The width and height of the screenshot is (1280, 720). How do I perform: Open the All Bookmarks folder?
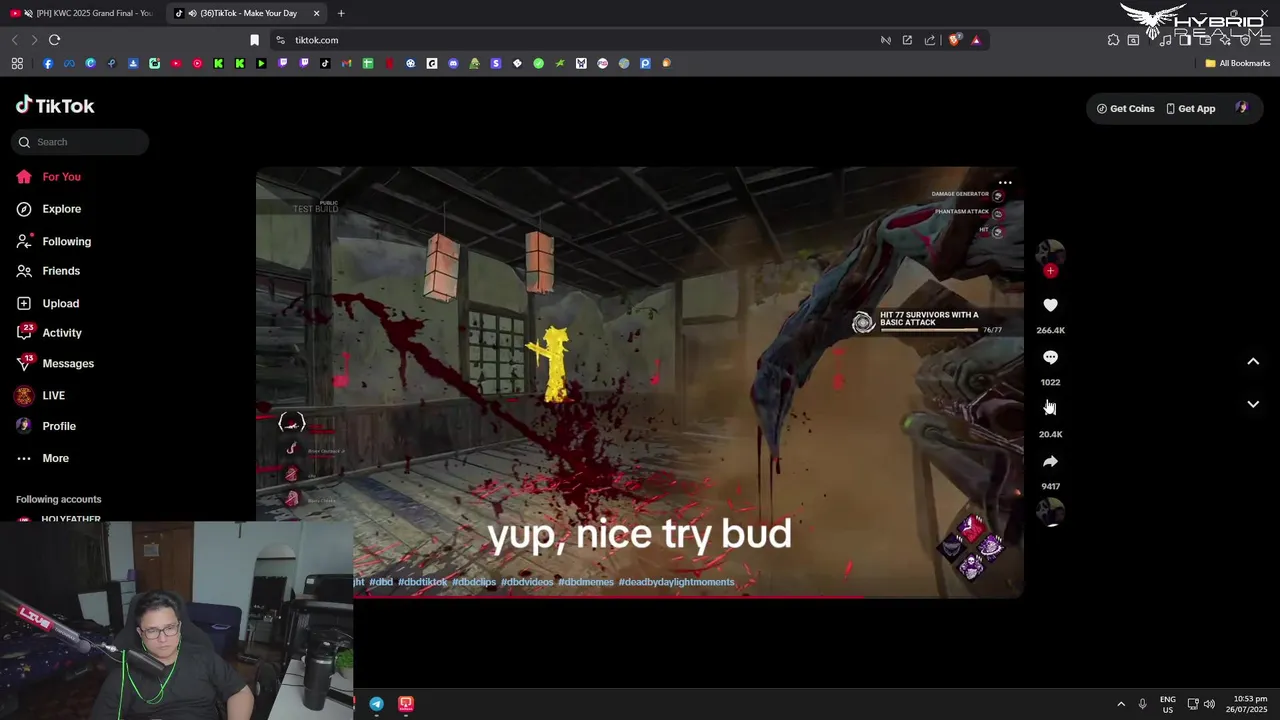(x=1237, y=63)
